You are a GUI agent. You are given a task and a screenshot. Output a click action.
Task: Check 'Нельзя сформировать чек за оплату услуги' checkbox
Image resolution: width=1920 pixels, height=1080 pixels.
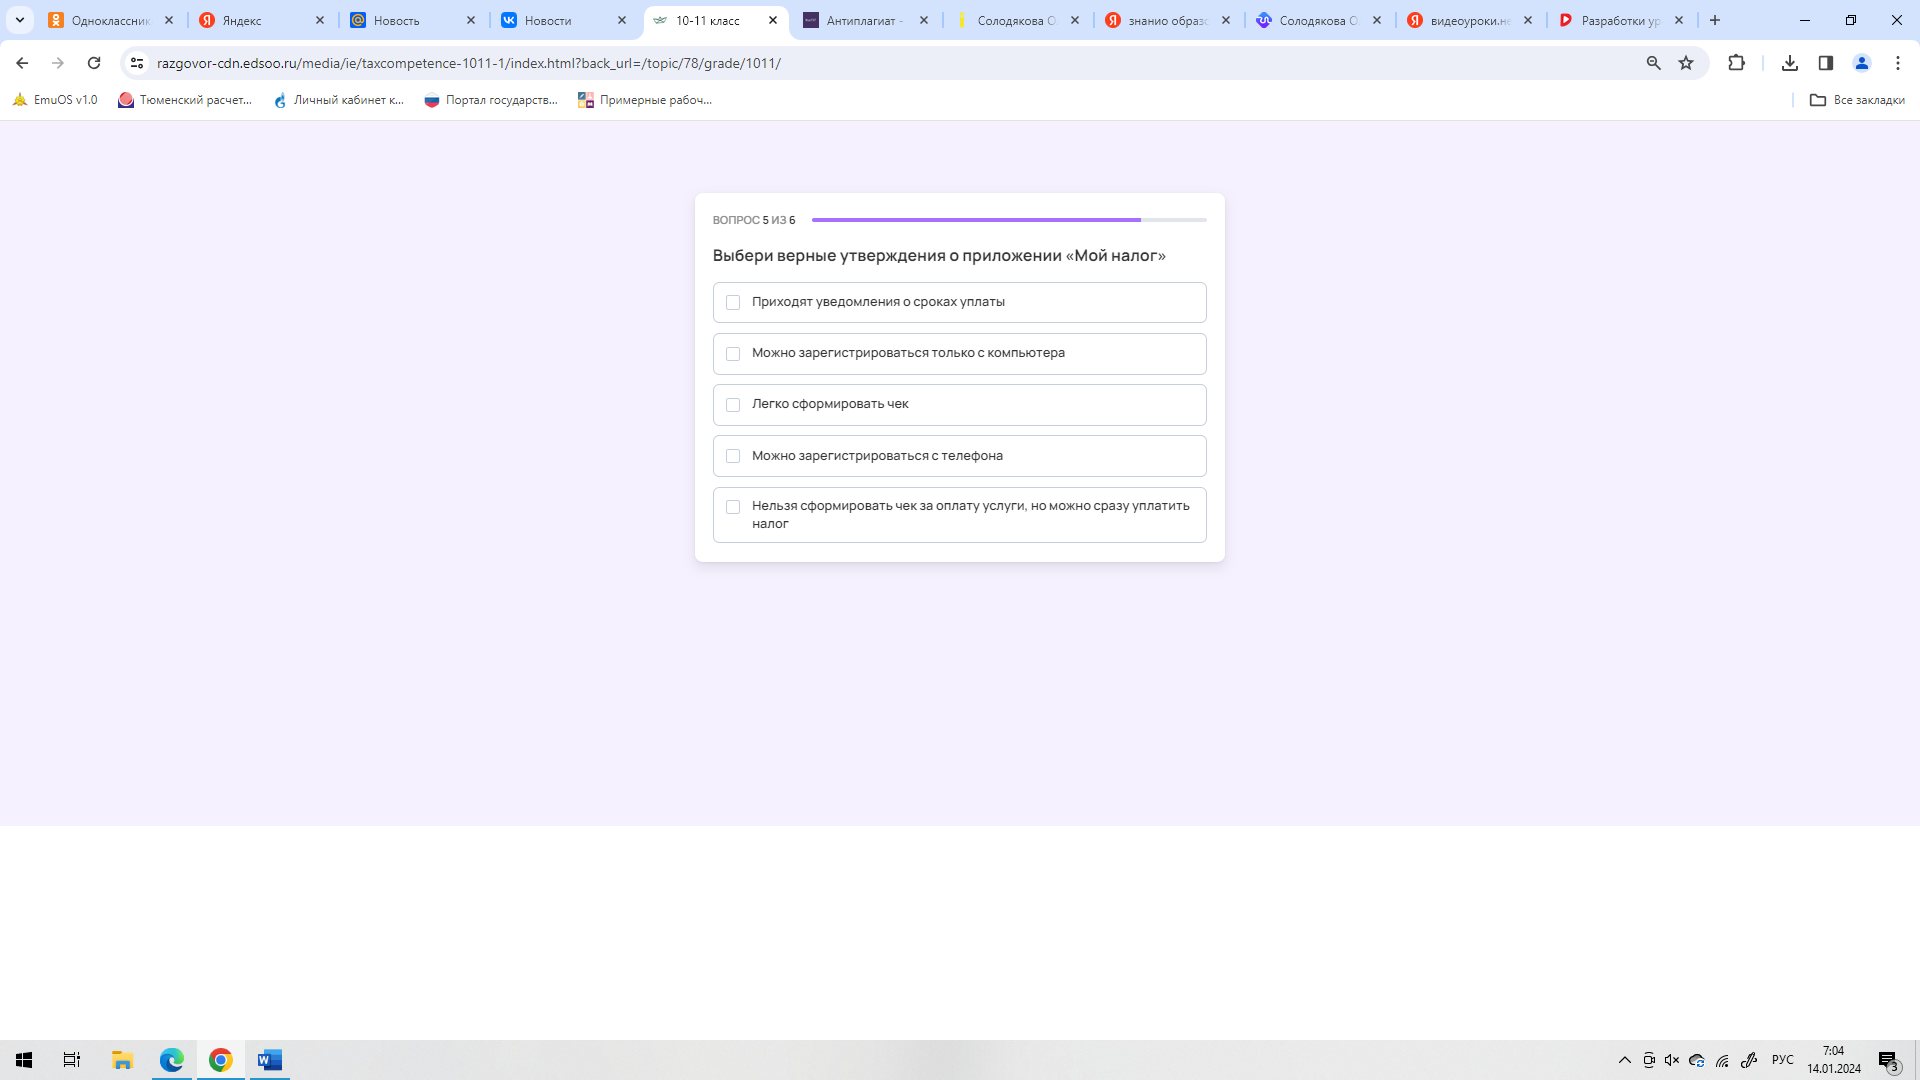tap(733, 507)
